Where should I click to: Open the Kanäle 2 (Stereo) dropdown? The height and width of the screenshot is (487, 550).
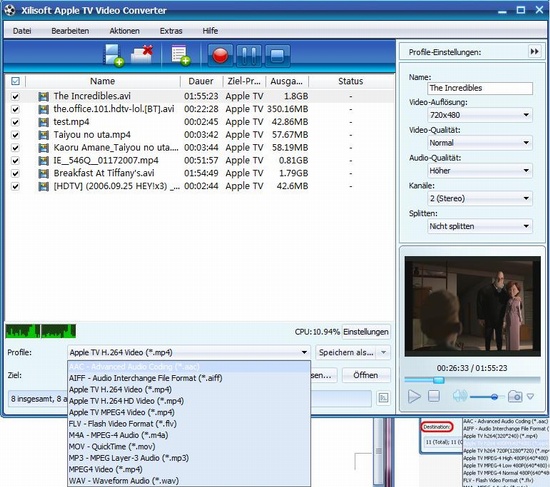[479, 198]
